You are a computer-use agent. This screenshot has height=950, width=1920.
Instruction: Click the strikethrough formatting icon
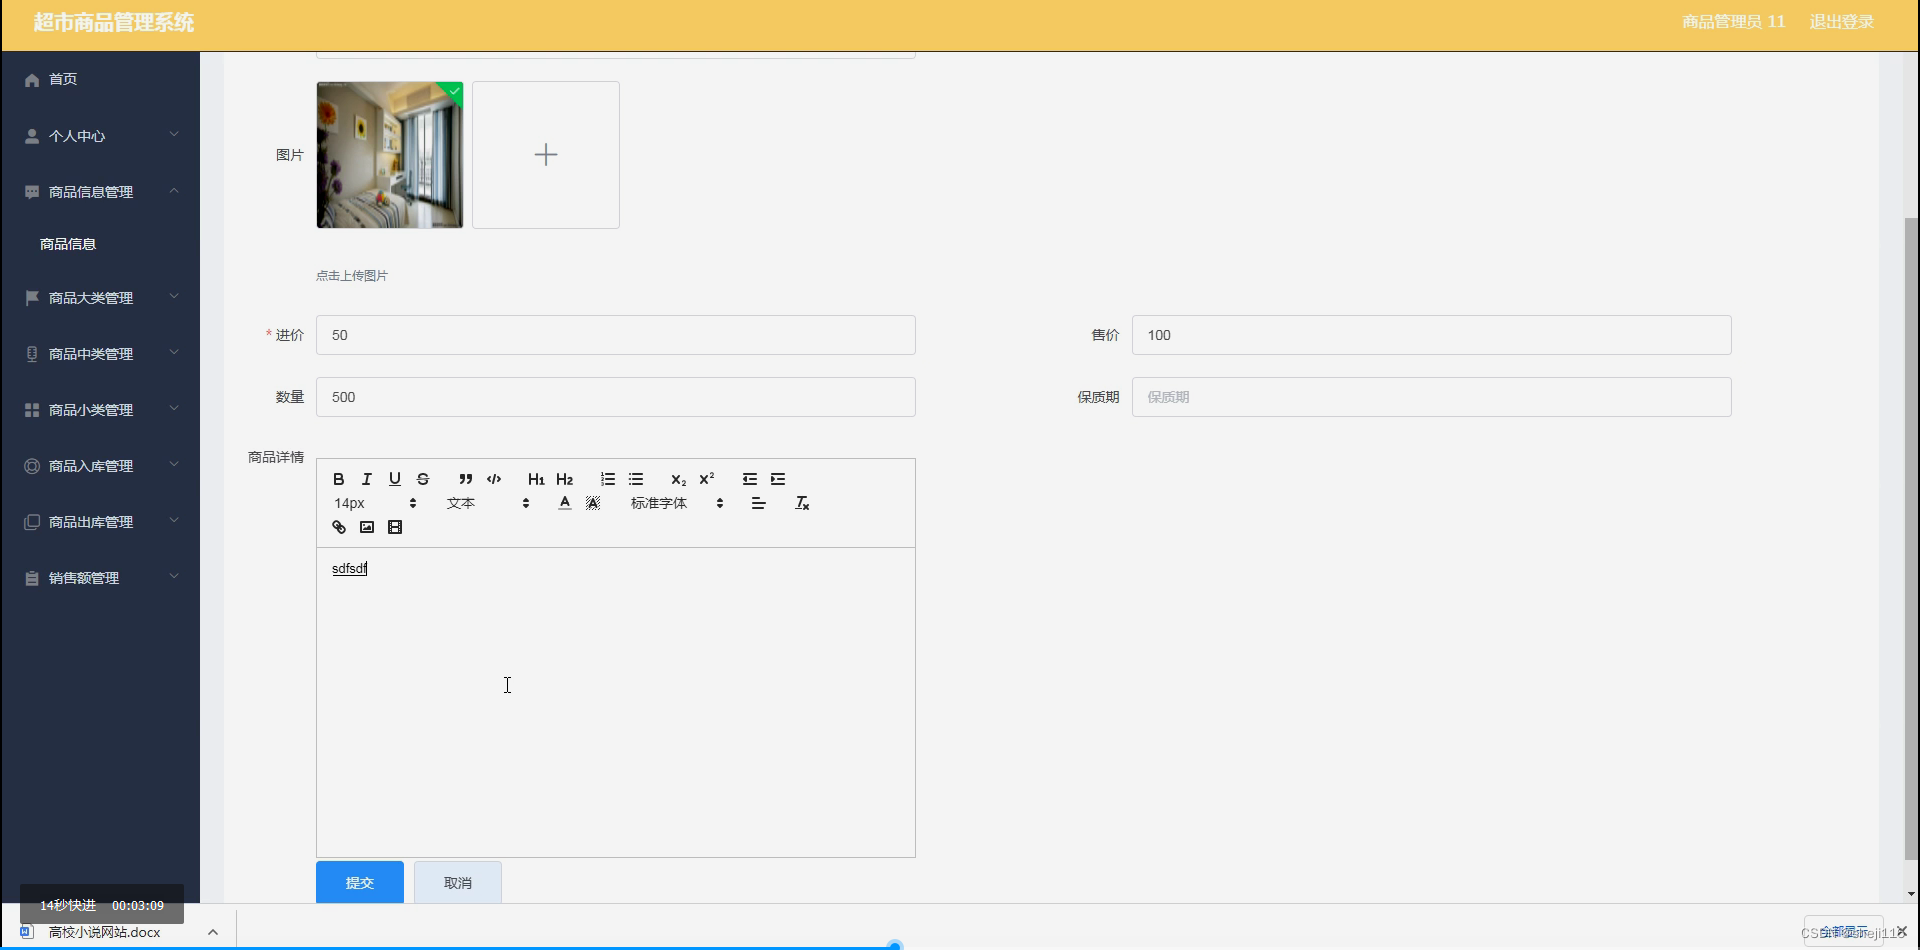422,479
